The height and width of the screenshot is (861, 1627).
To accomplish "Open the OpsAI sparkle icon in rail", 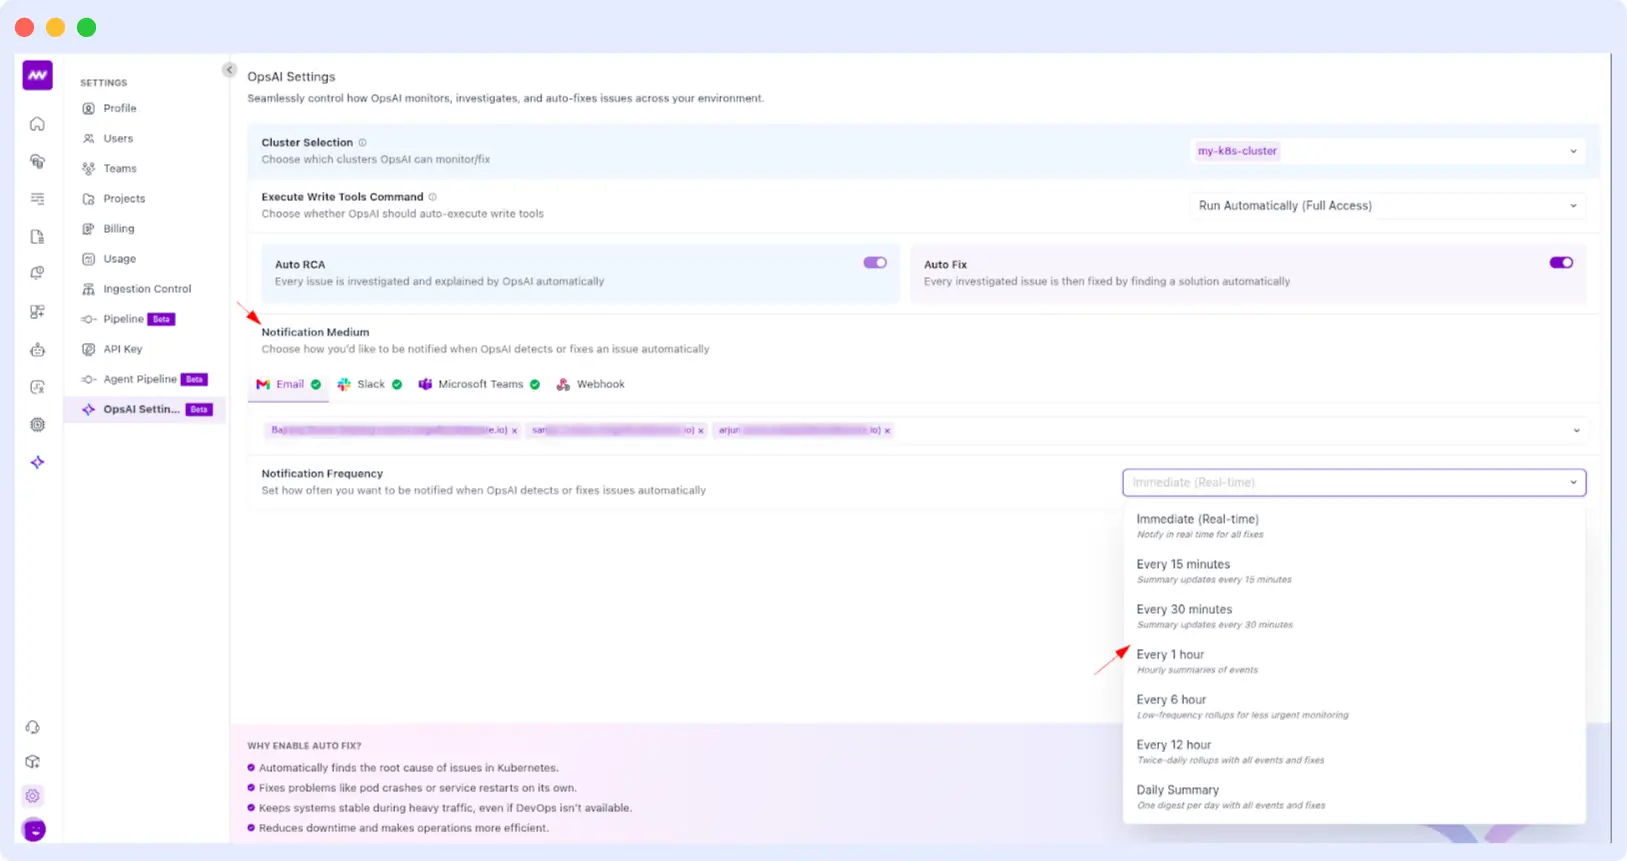I will click(x=37, y=462).
